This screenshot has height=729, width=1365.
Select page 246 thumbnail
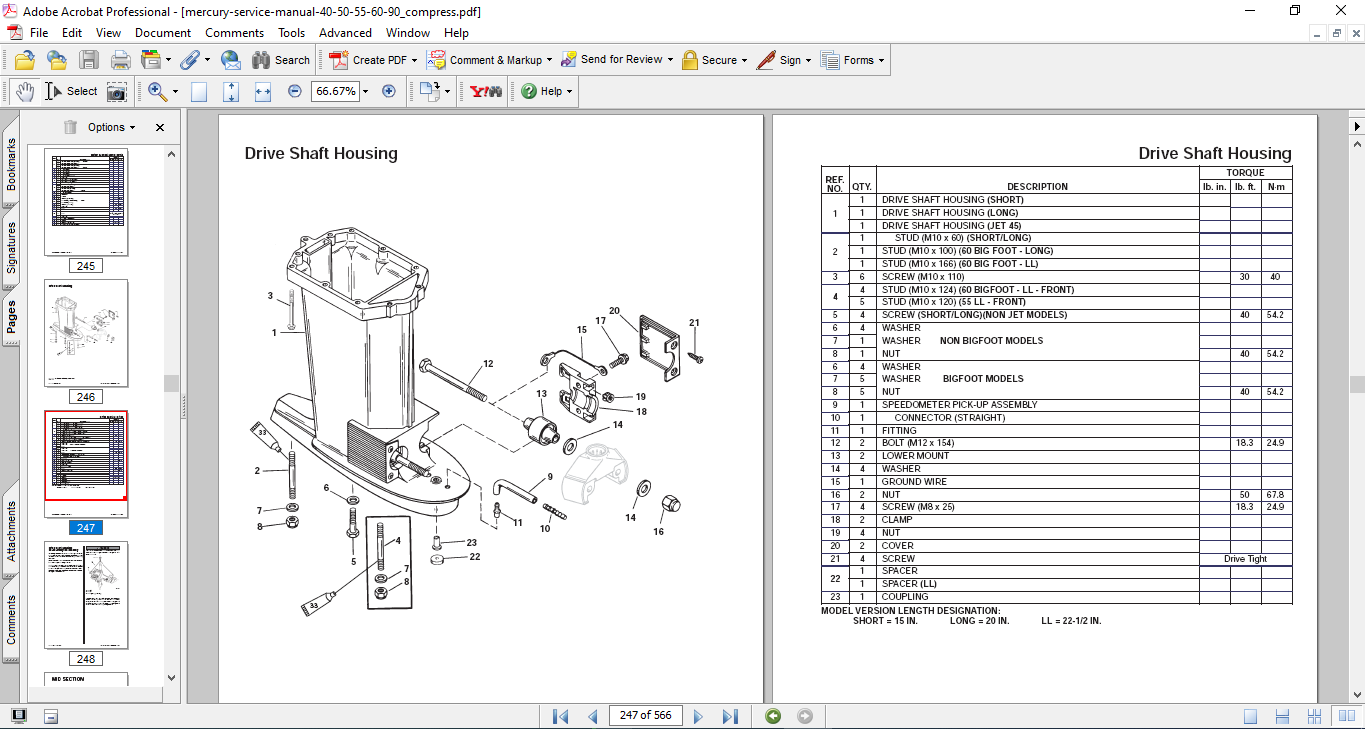(x=86, y=333)
